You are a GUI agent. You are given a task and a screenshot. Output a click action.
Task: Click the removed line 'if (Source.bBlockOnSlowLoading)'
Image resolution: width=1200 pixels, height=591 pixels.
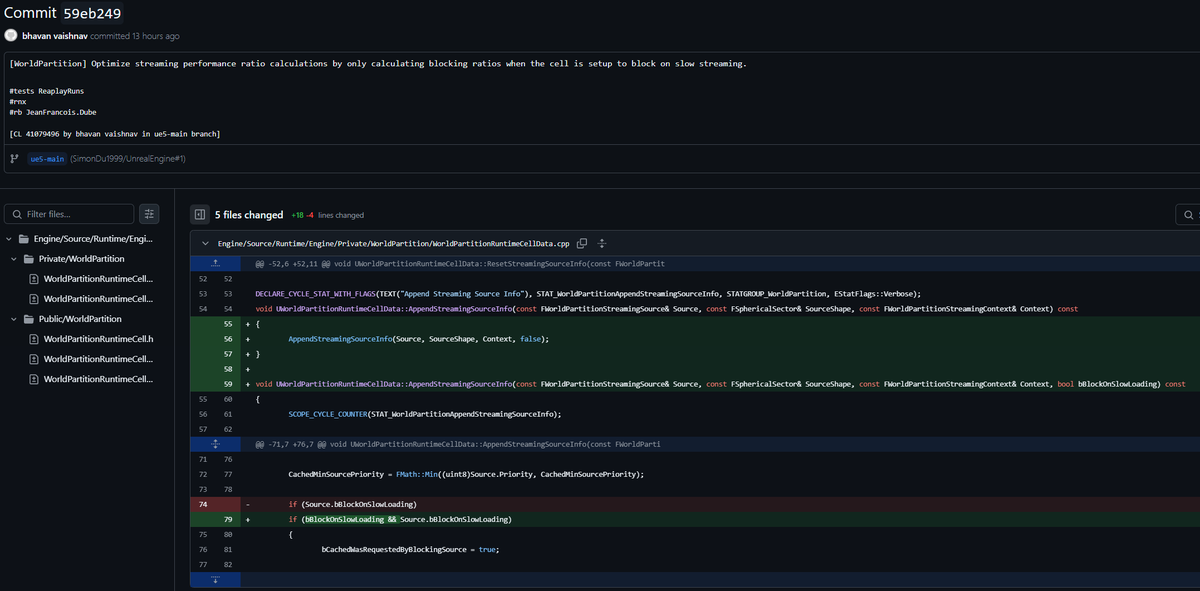click(352, 504)
